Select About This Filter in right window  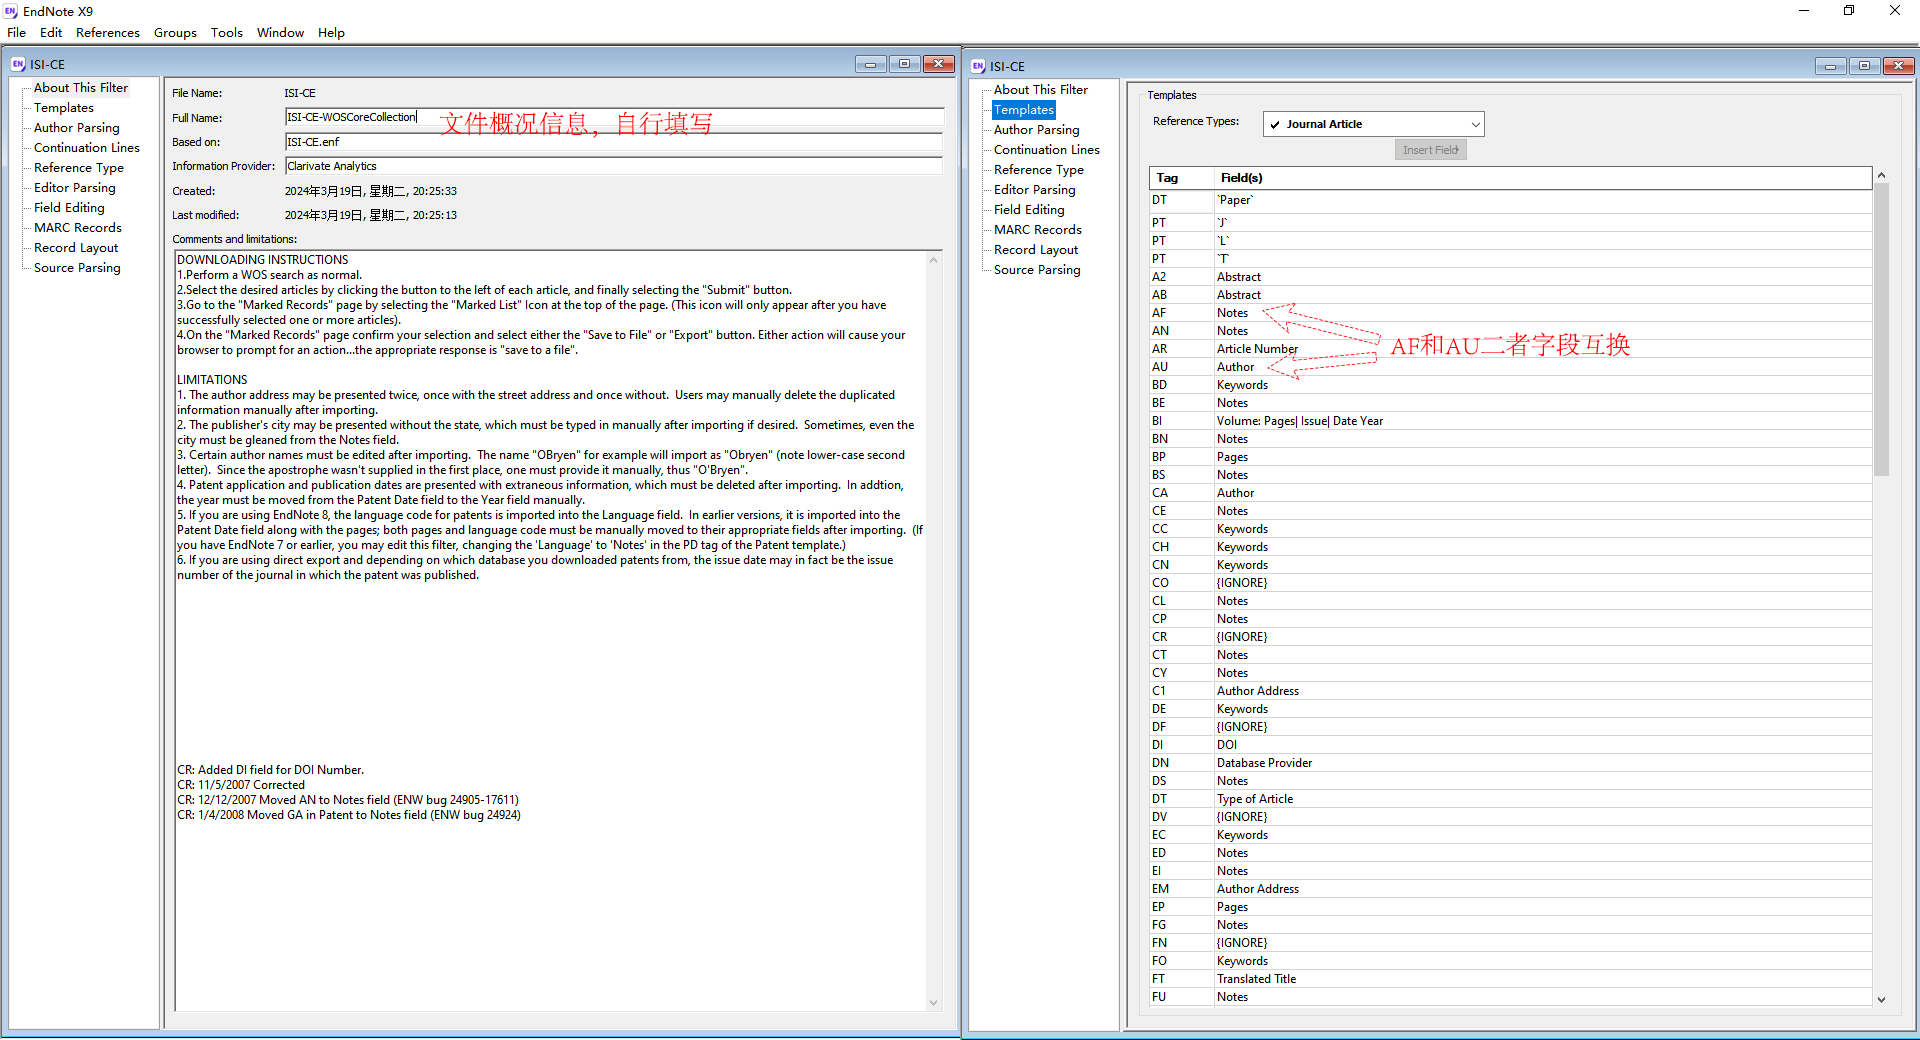tap(1041, 90)
